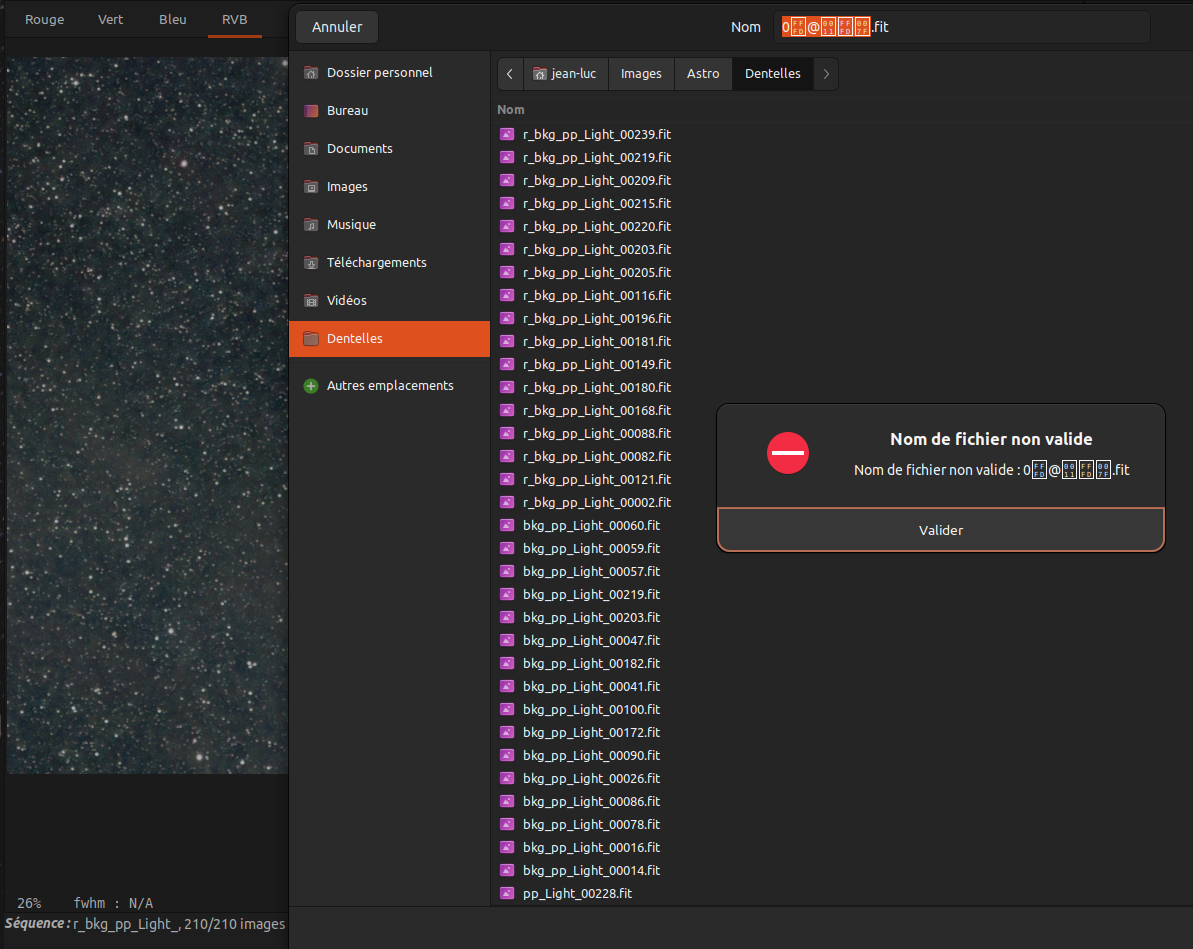Click path bar back chevron
Image resolution: width=1193 pixels, height=949 pixels.
(x=510, y=74)
